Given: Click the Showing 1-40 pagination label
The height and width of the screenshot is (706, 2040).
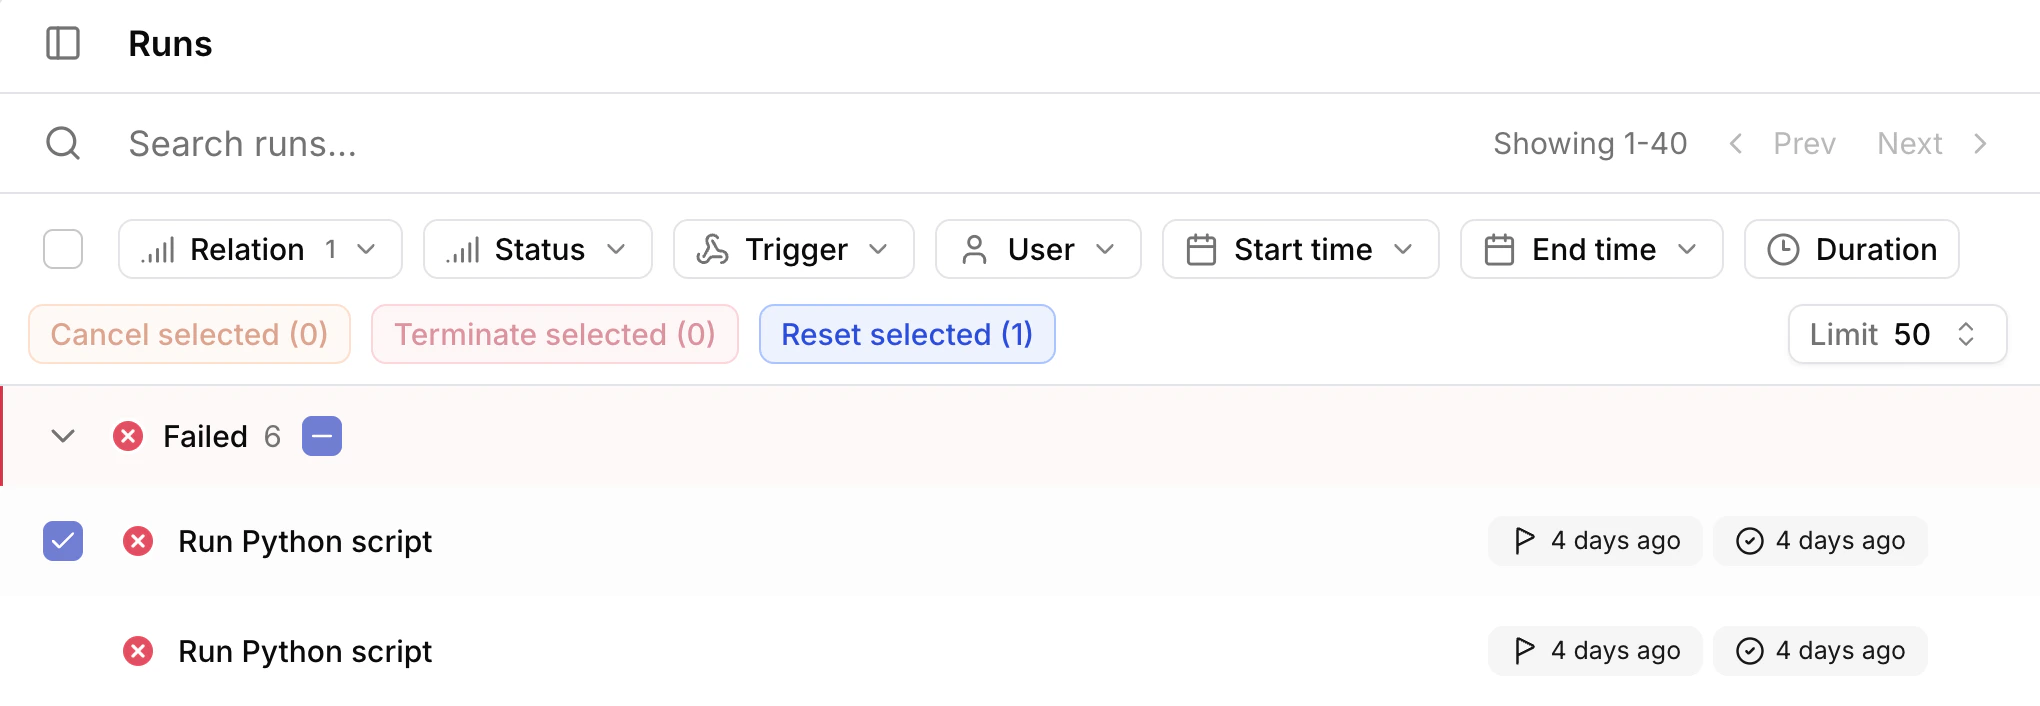Looking at the screenshot, I should pos(1590,143).
